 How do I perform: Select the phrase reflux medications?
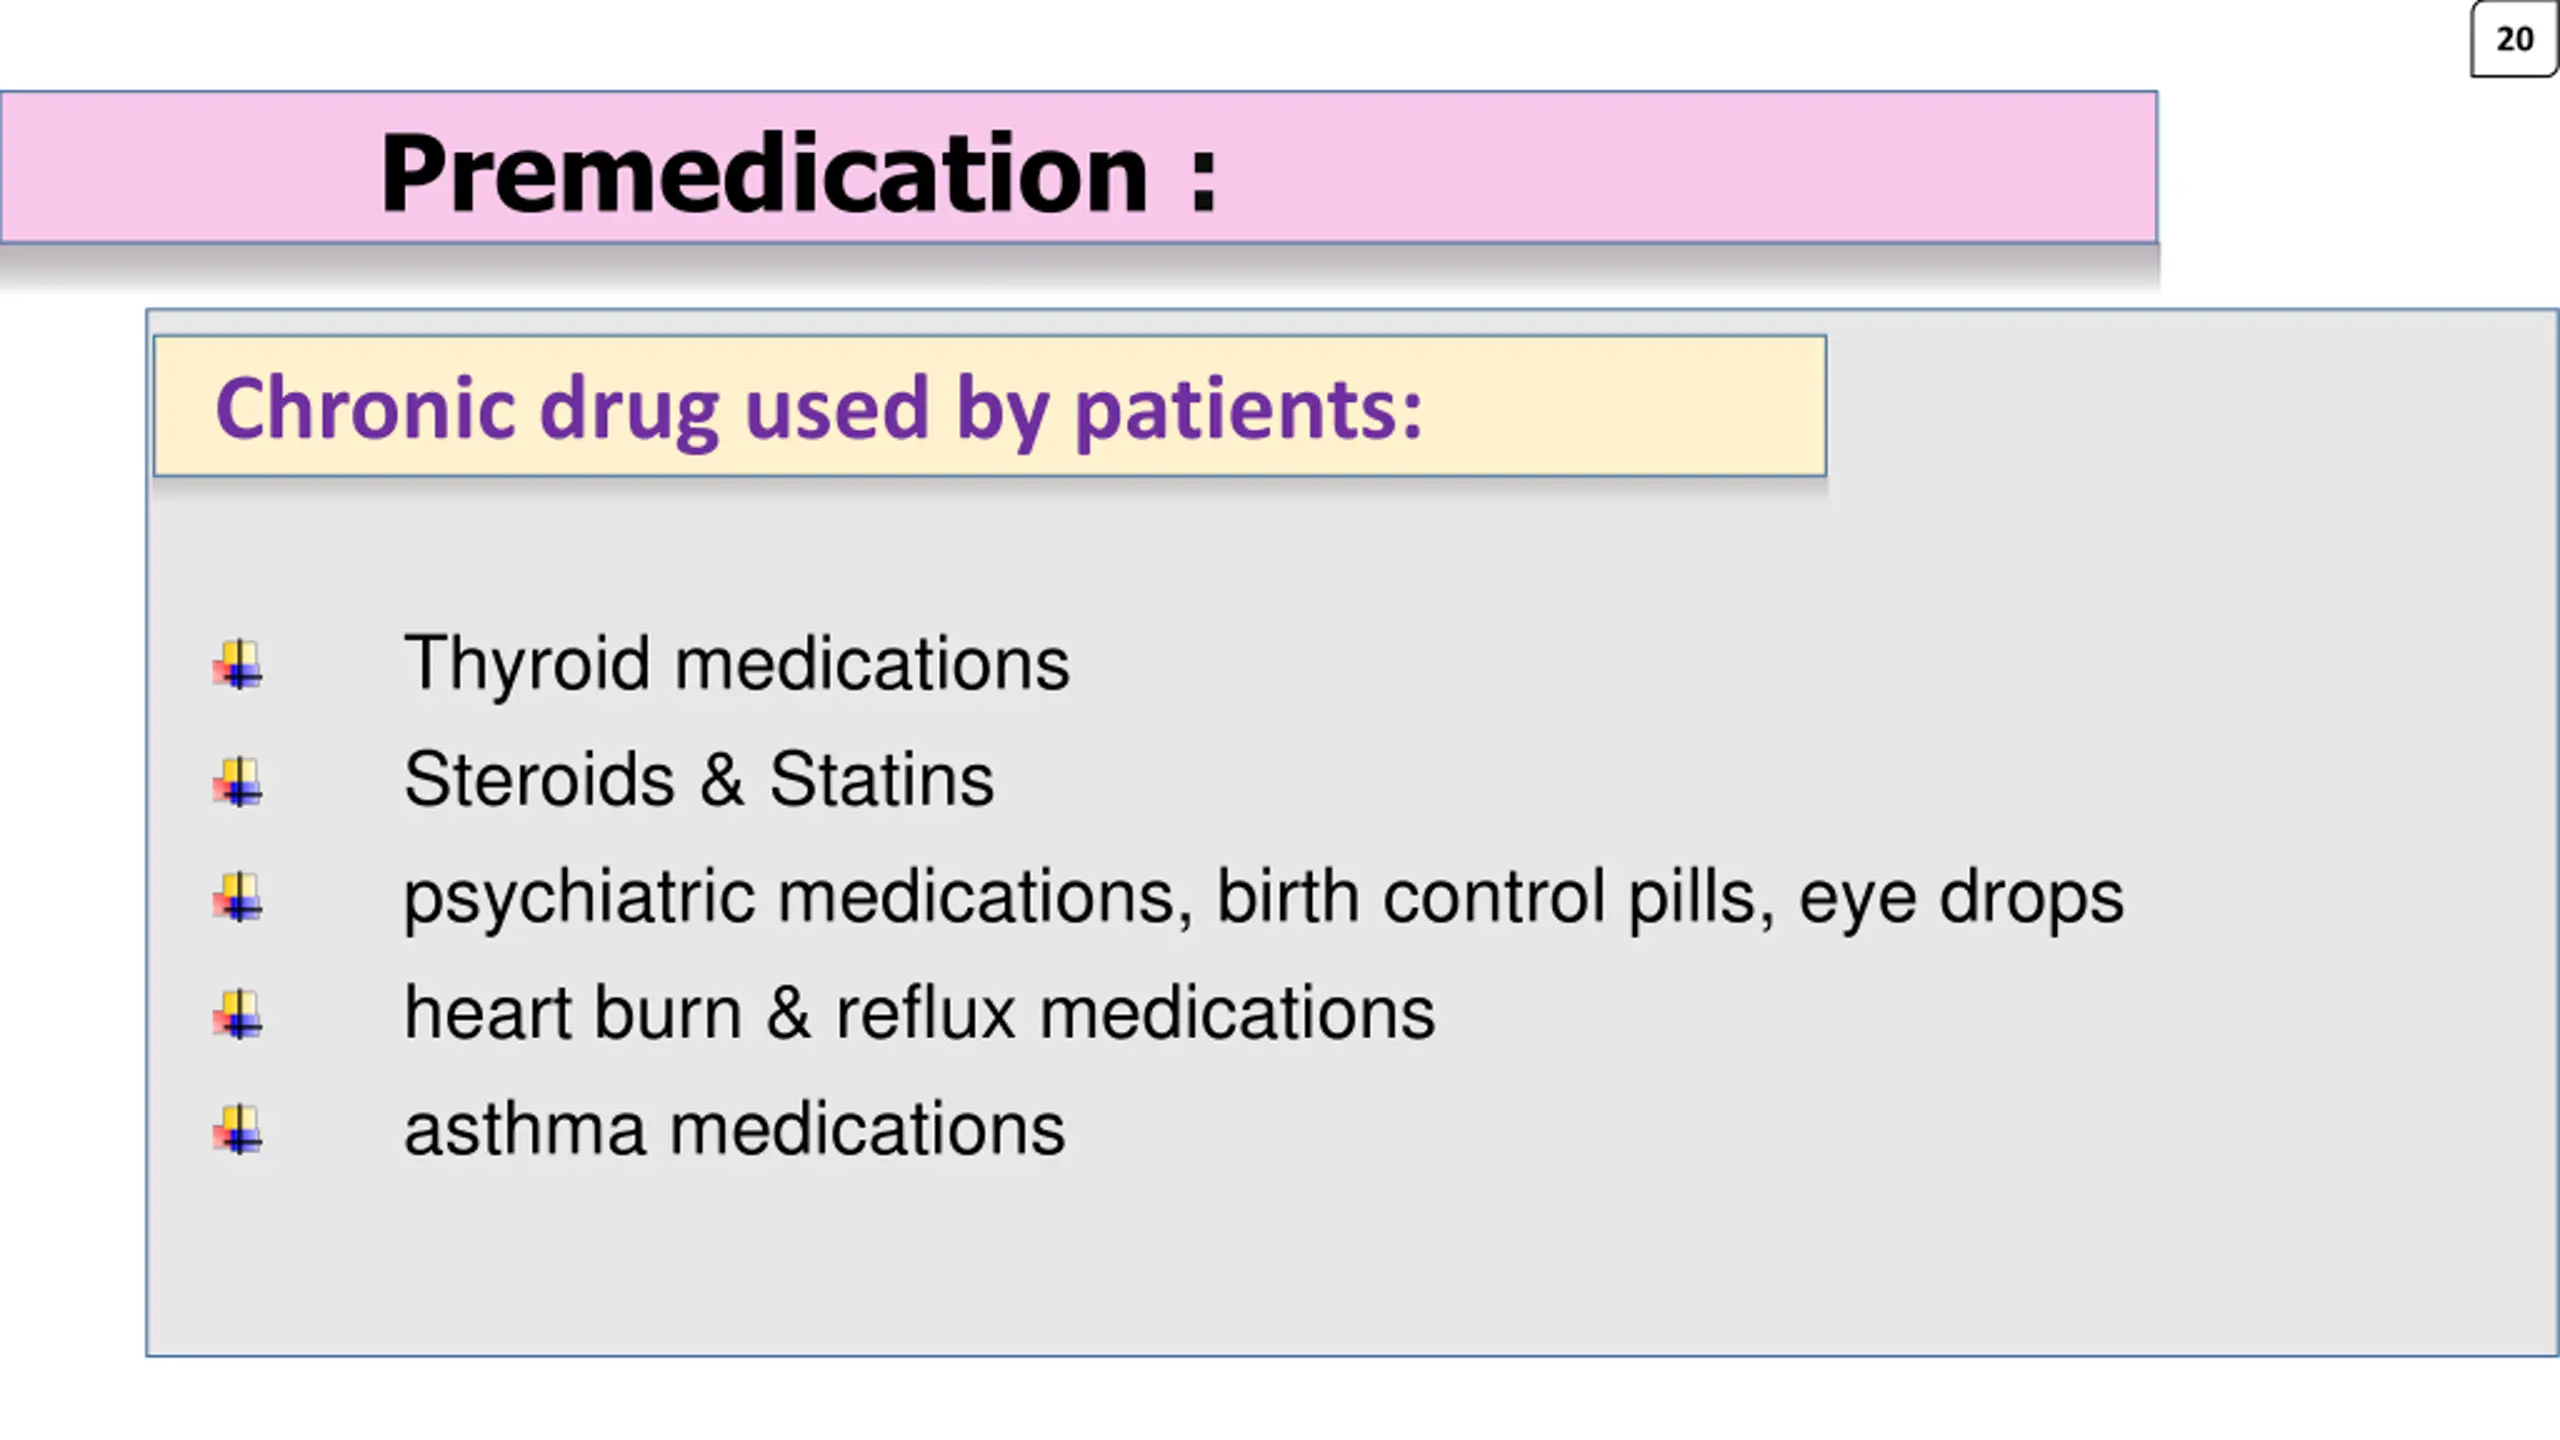click(x=1135, y=1012)
